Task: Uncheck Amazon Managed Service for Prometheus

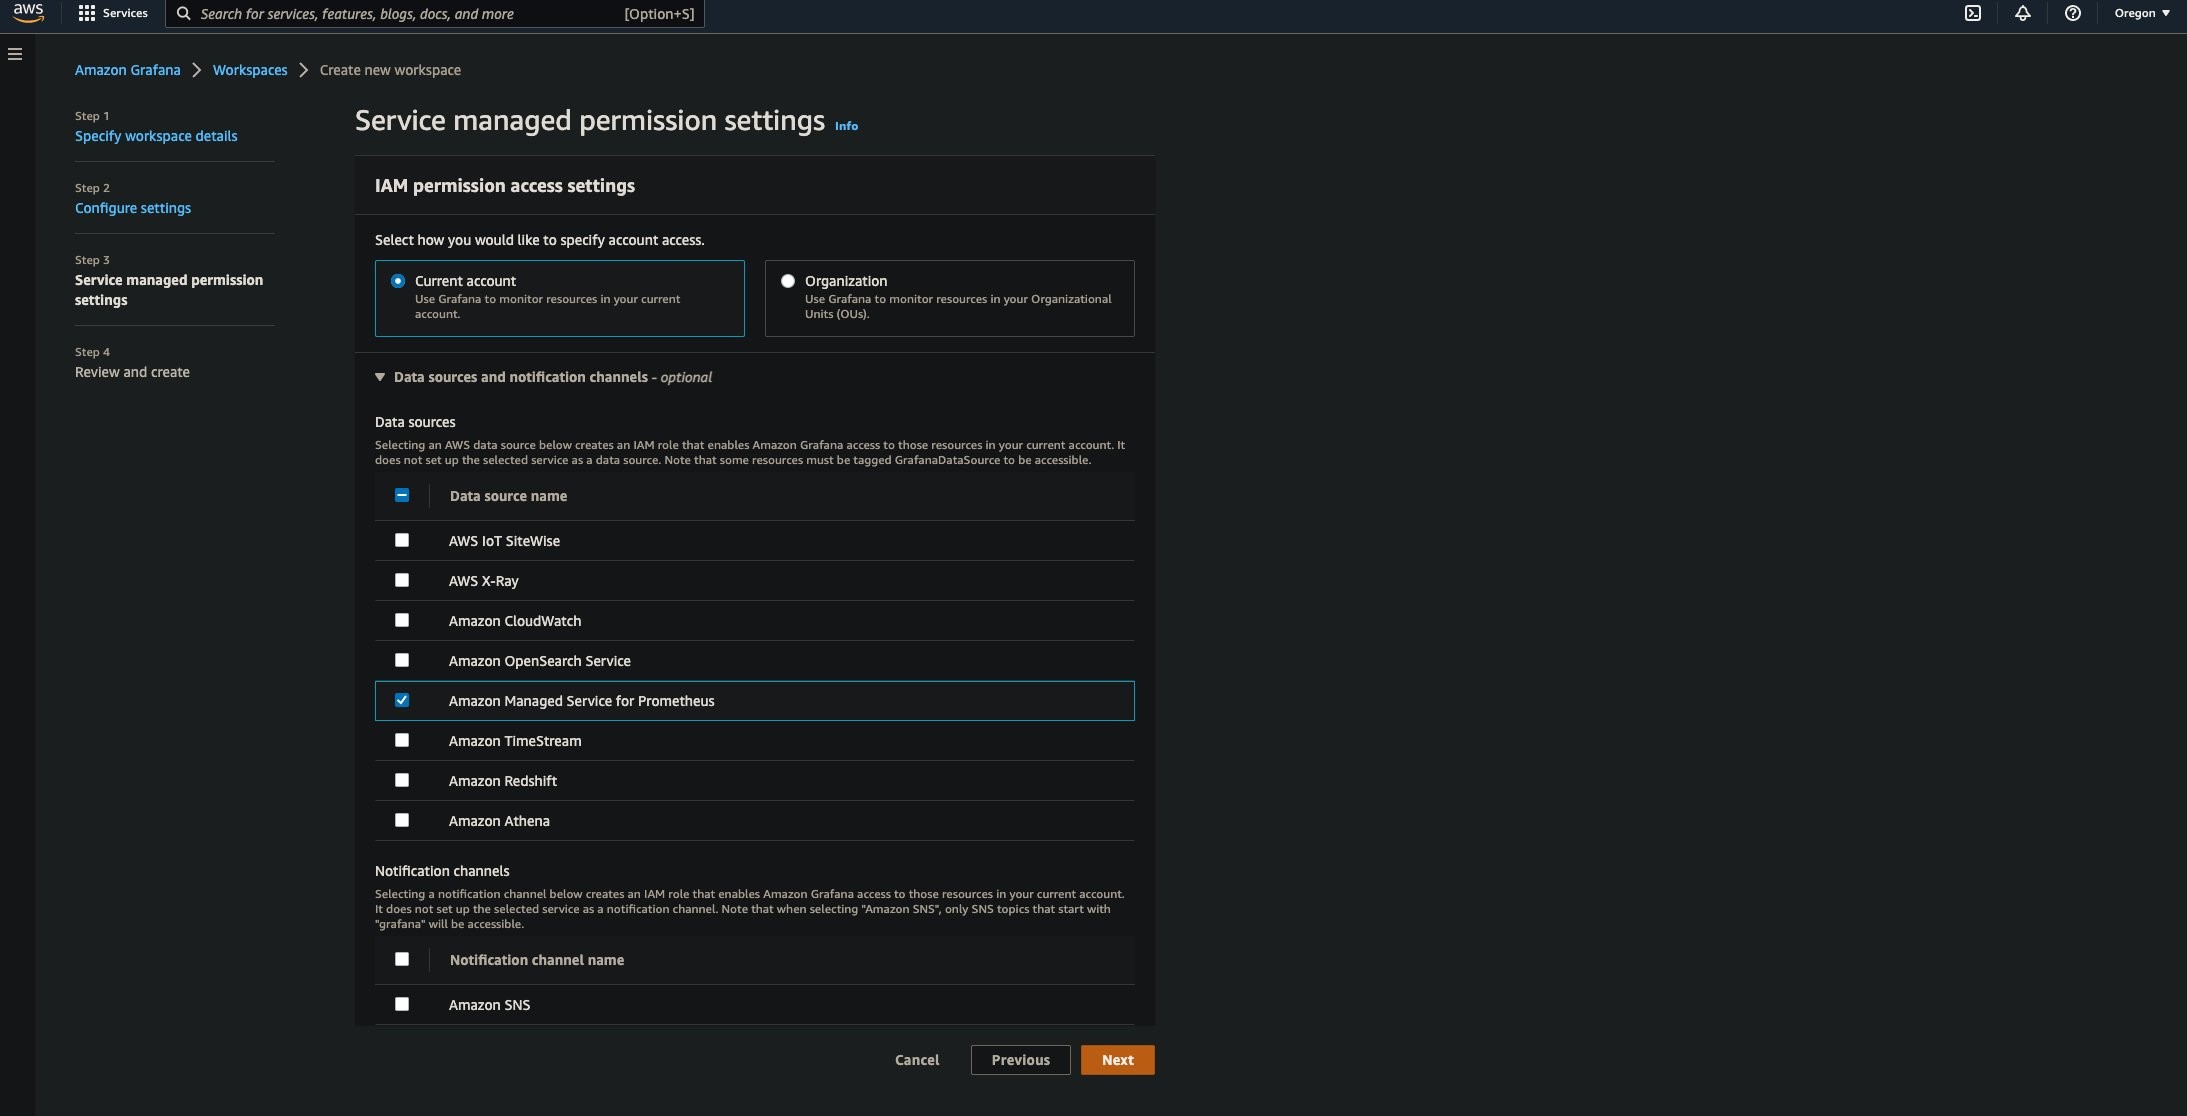Action: point(402,700)
